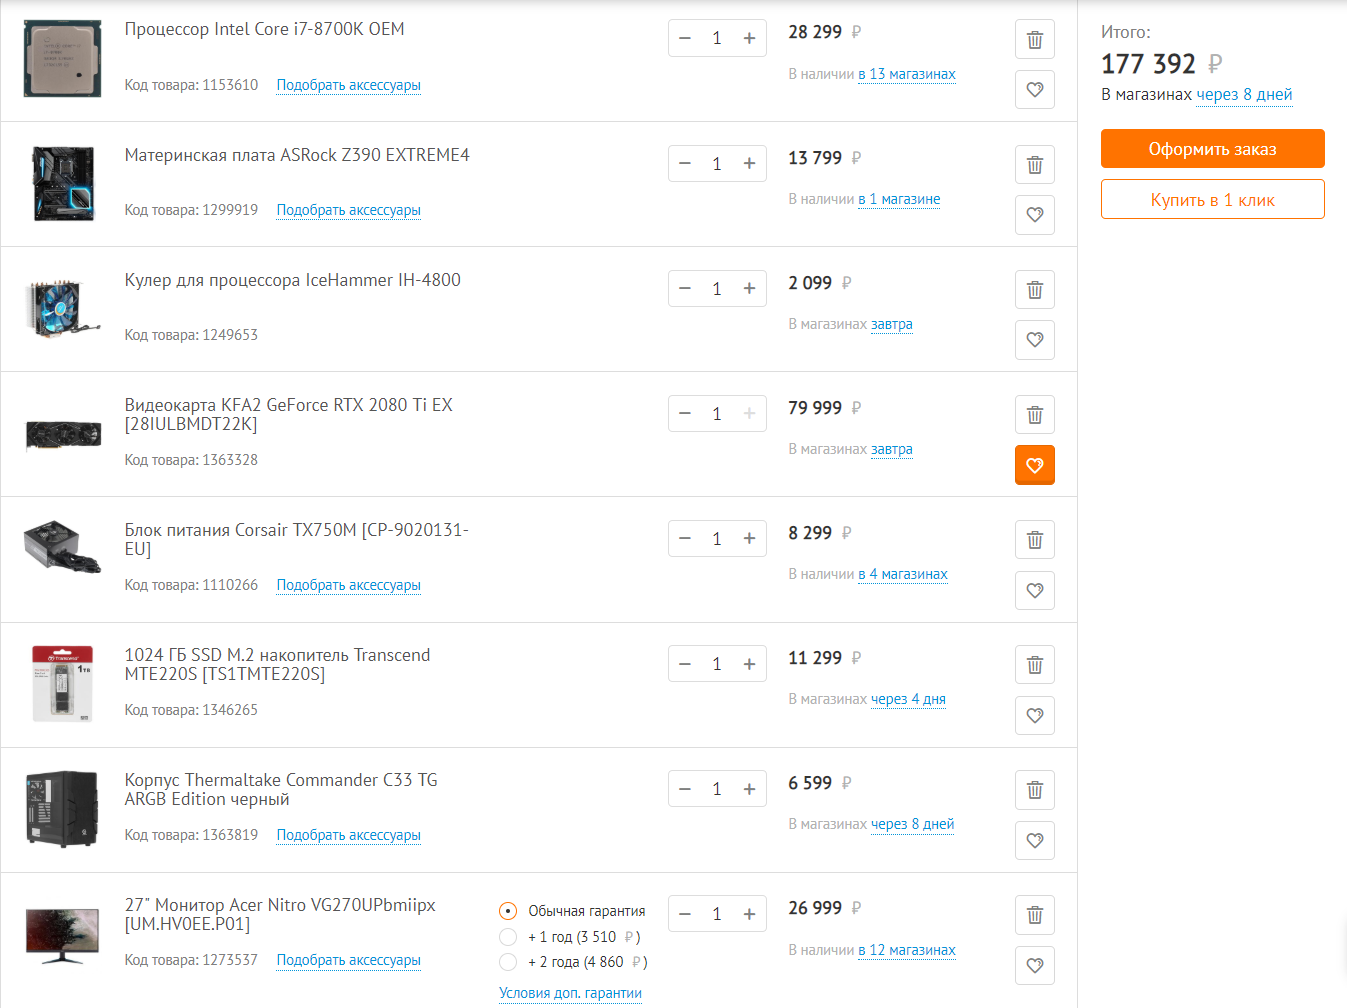Open SSD availability через 4 дня link
Screen dimensions: 1347x1008
(908, 699)
